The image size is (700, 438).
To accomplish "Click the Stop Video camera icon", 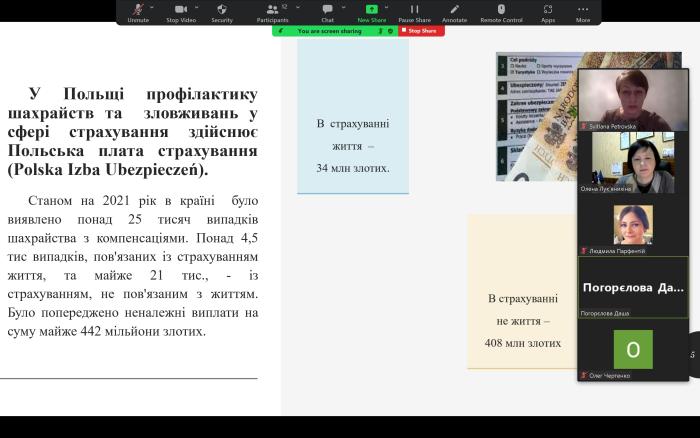I will tap(180, 9).
